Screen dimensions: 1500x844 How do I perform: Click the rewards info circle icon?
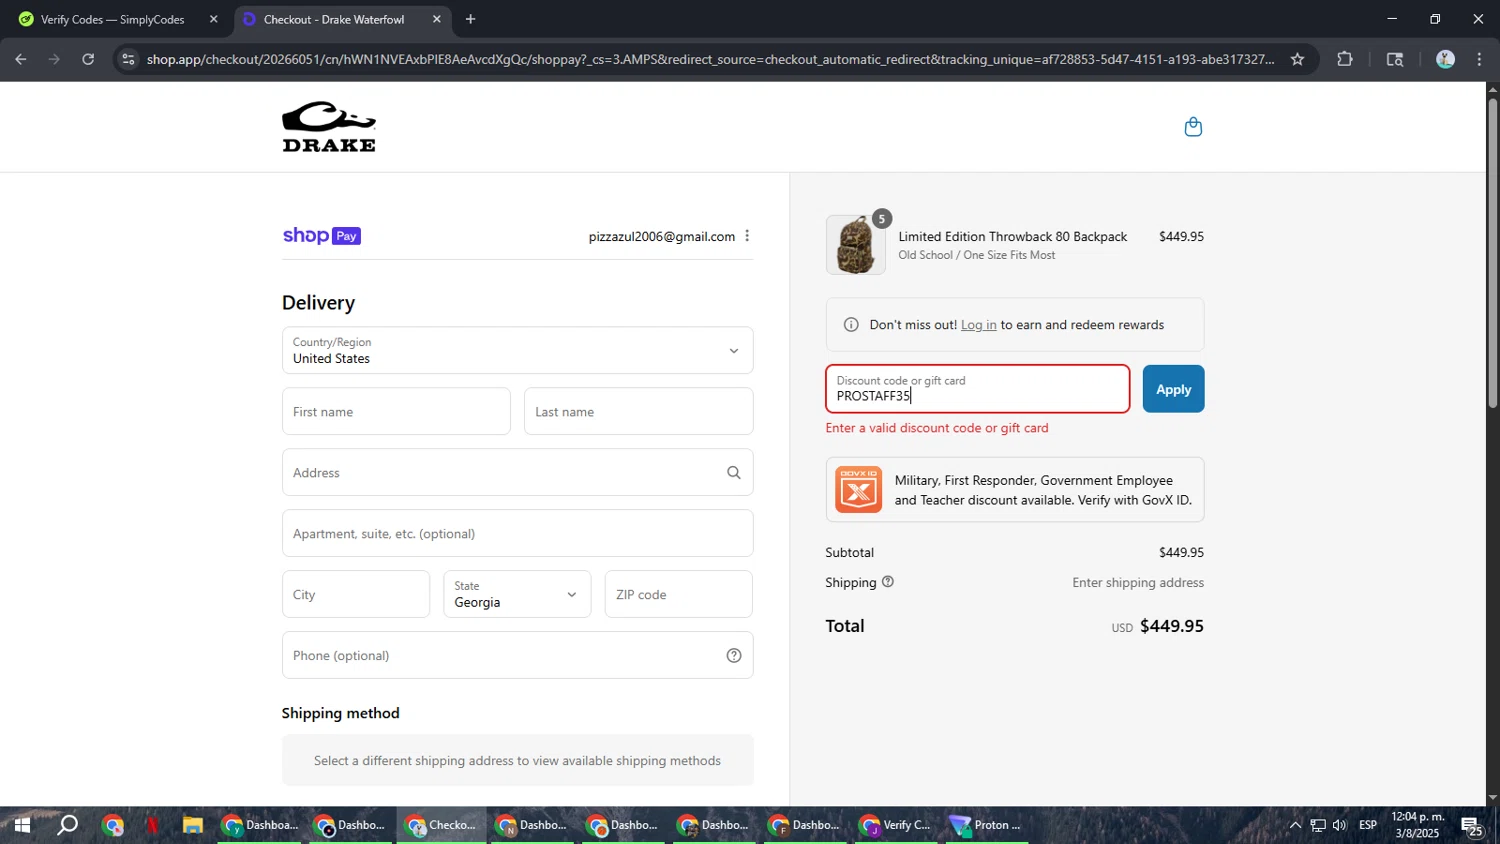(x=851, y=325)
